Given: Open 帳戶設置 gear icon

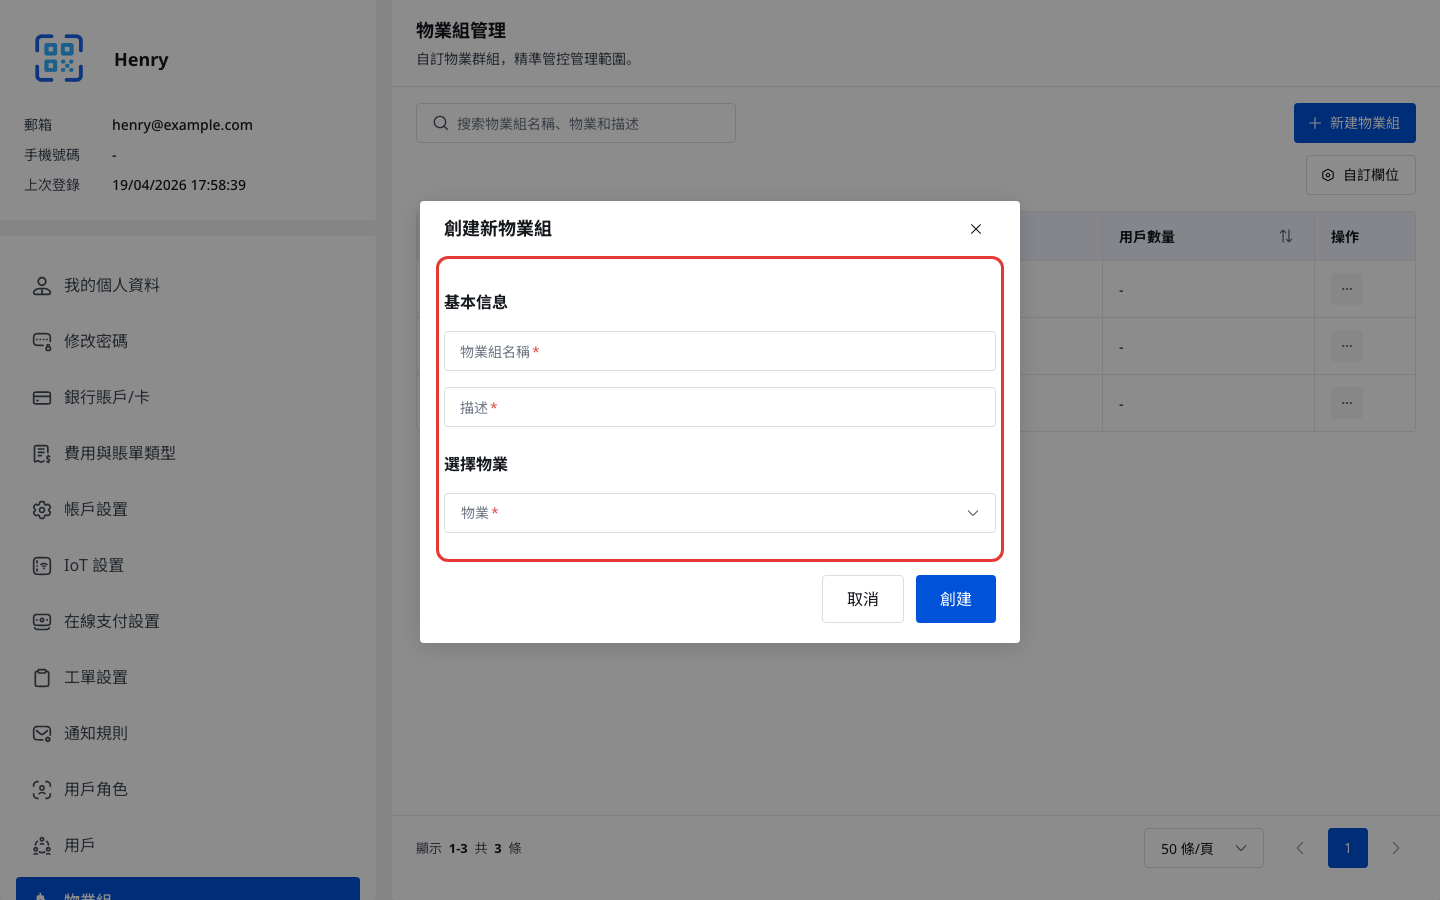Looking at the screenshot, I should [42, 510].
